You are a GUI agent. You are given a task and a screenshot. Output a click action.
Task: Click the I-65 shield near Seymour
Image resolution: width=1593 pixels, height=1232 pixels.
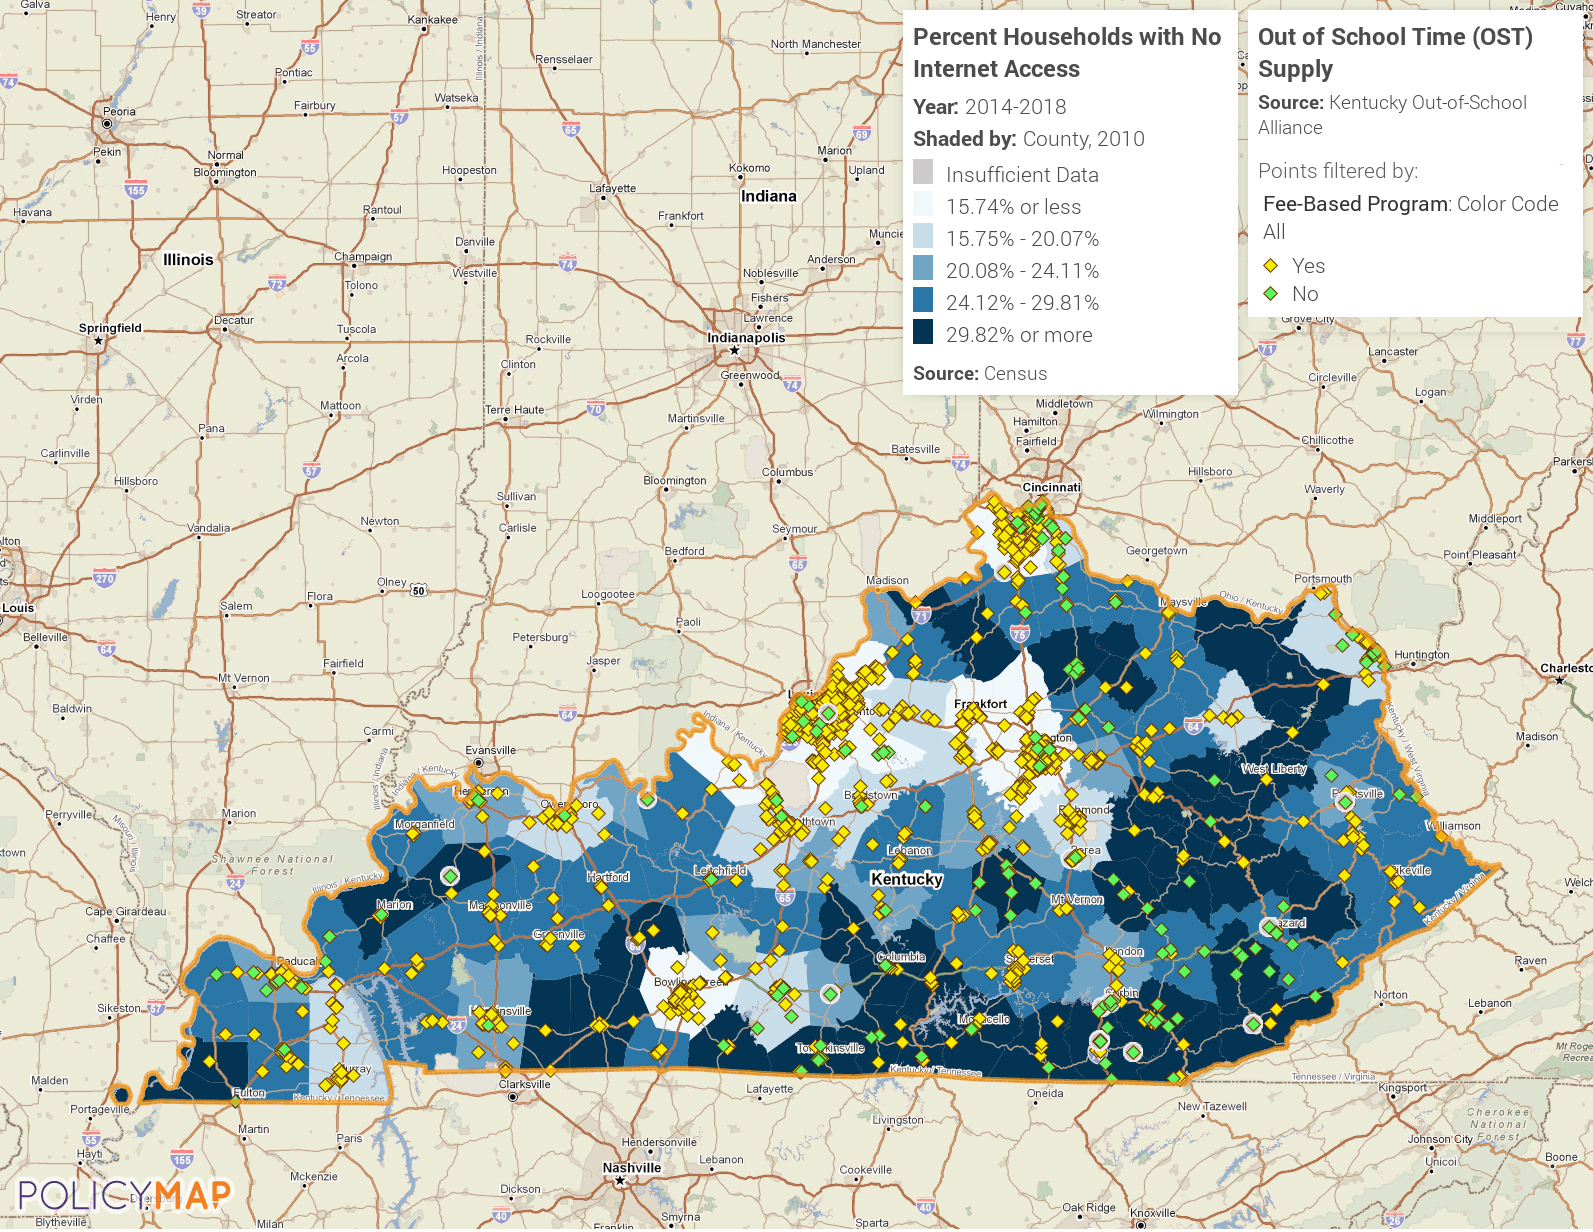[798, 564]
